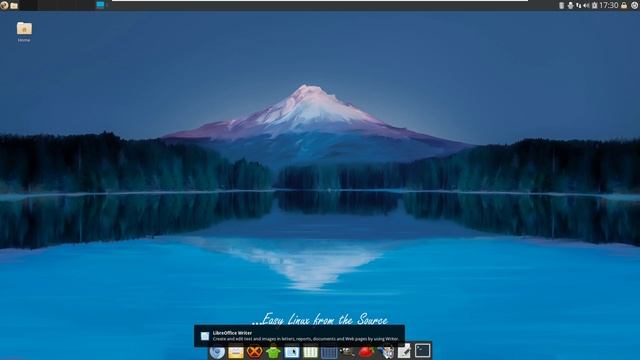
Task: Click the volume speaker tray icon
Action: (x=586, y=5)
